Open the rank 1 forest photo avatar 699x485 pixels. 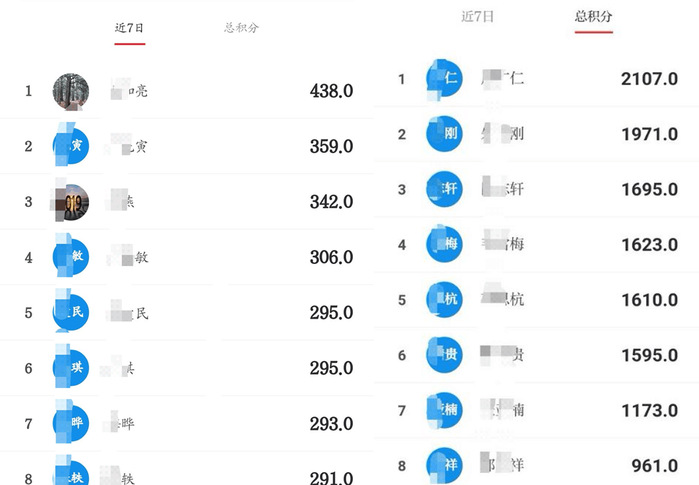[x=71, y=91]
